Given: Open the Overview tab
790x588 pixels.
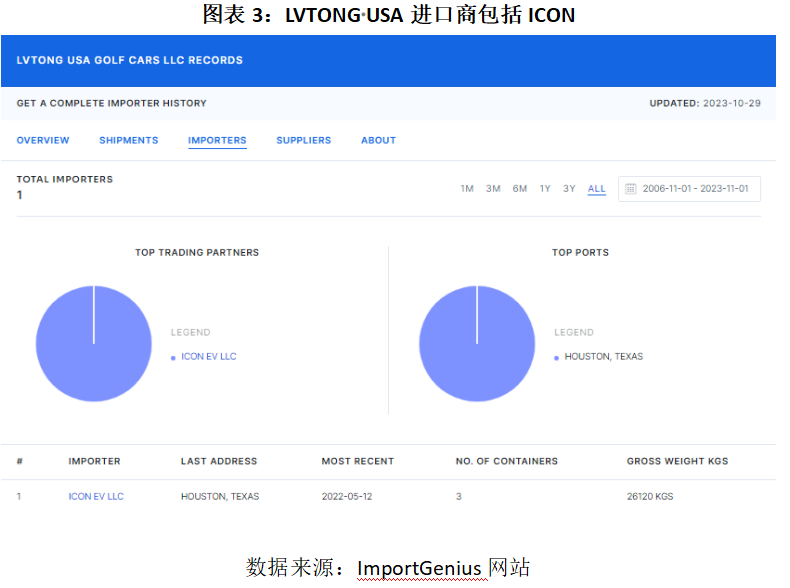Looking at the screenshot, I should [x=43, y=140].
